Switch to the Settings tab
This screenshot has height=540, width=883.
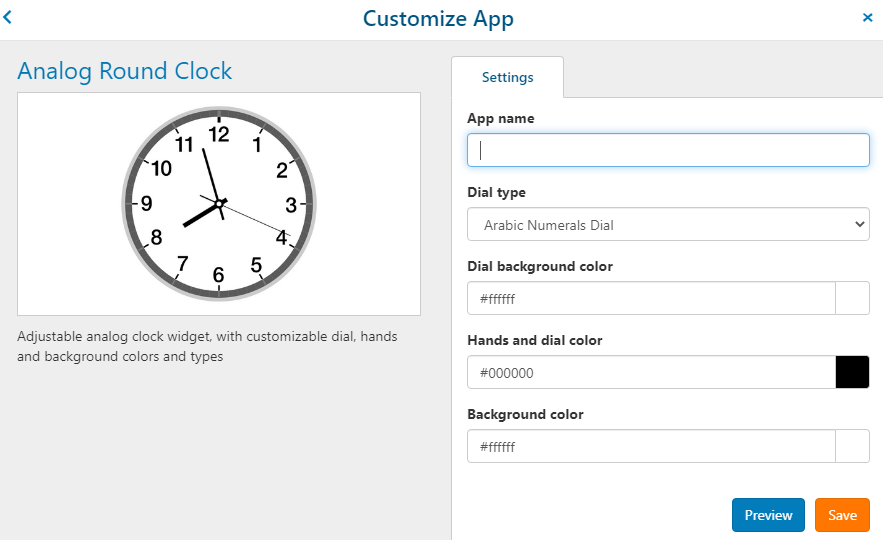(x=507, y=77)
